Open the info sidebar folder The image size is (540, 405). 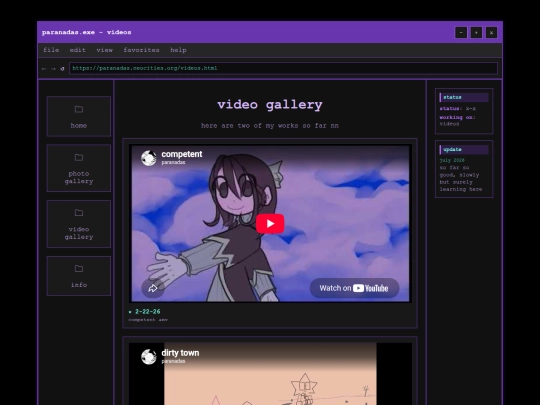click(x=79, y=276)
